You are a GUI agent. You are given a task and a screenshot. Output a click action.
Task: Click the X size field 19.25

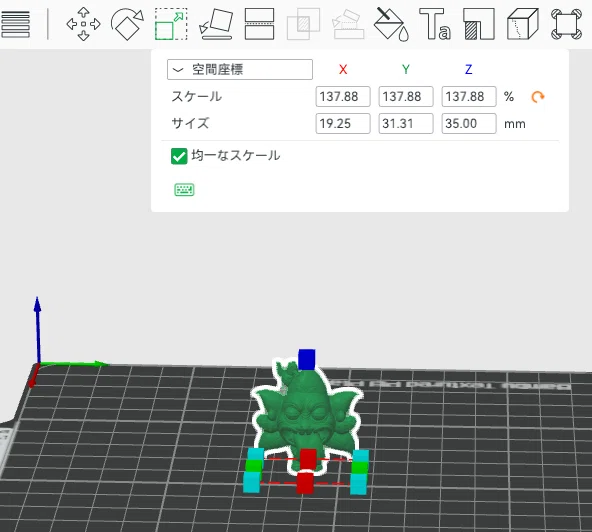tap(343, 123)
